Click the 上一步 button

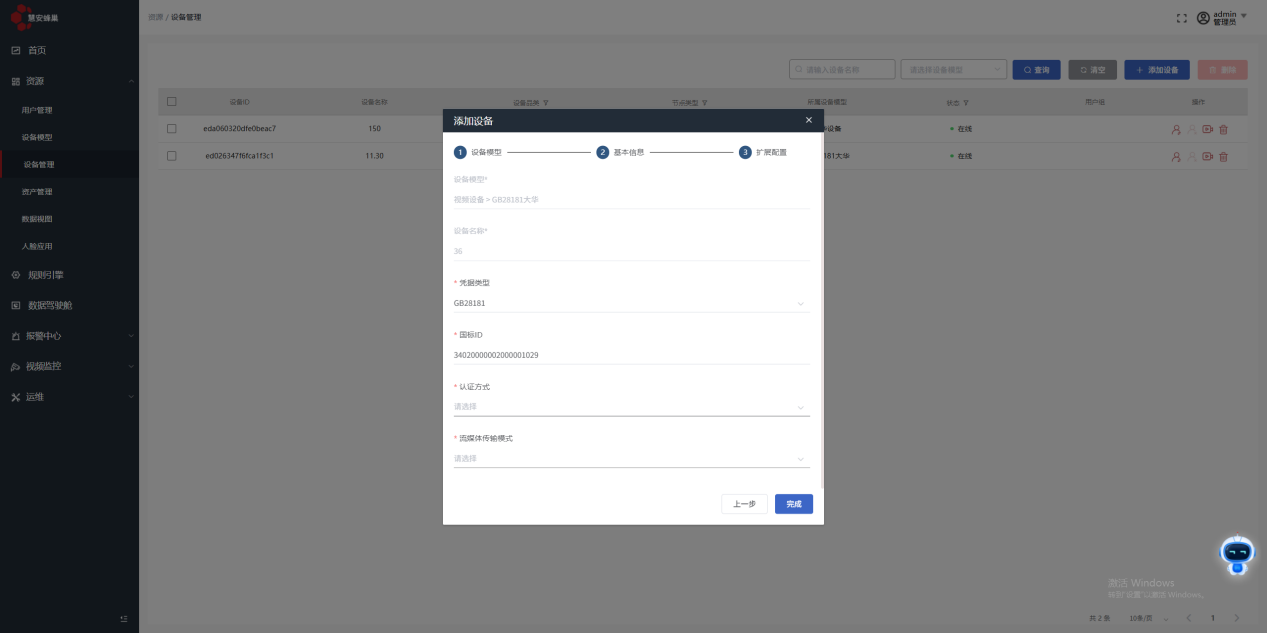744,504
